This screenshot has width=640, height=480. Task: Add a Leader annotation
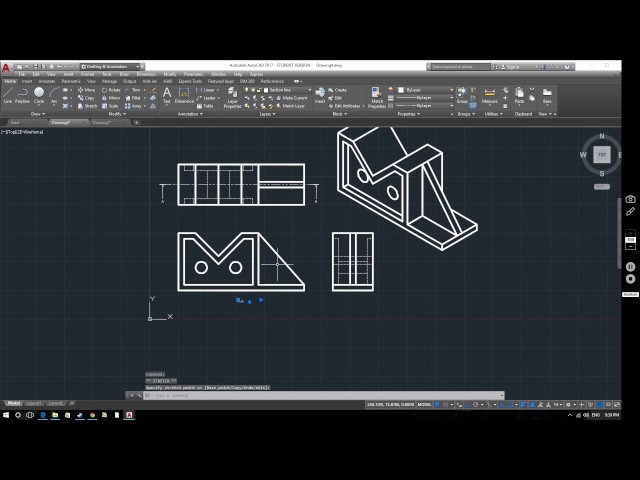(206, 98)
